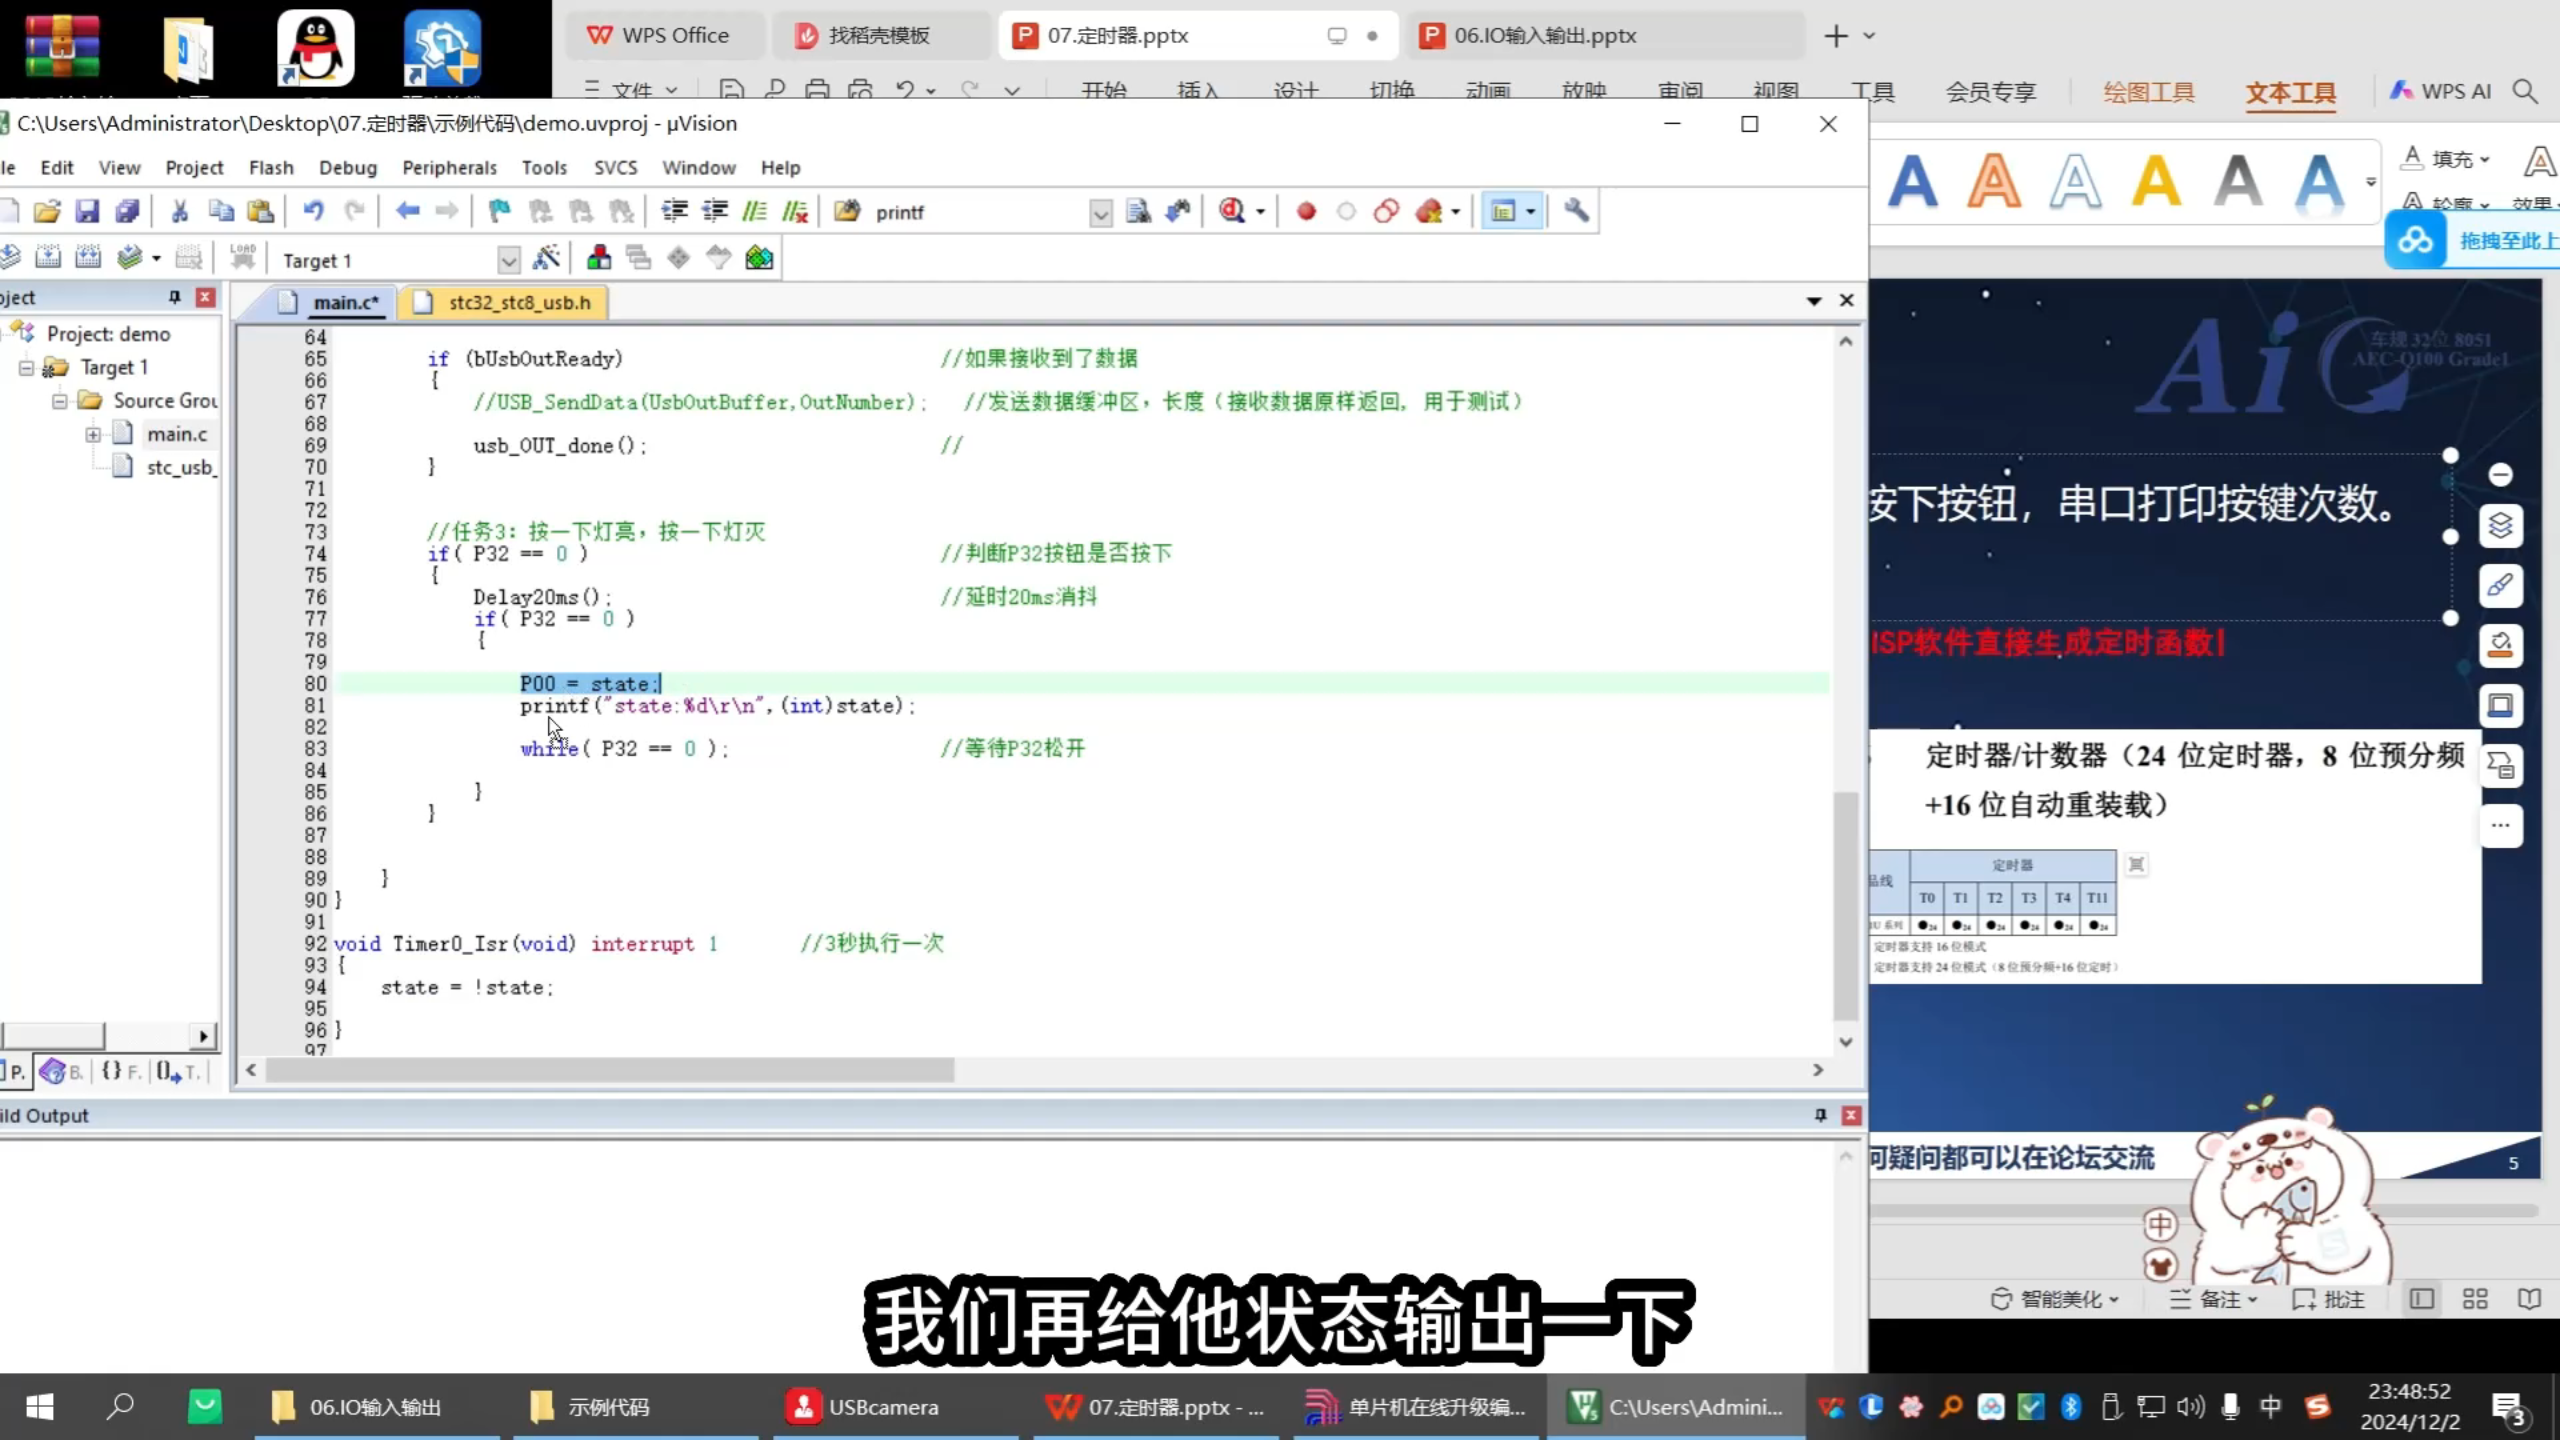Click the Rebuild all target files icon
Image resolution: width=2560 pixels, height=1440 pixels.
pyautogui.click(x=90, y=255)
